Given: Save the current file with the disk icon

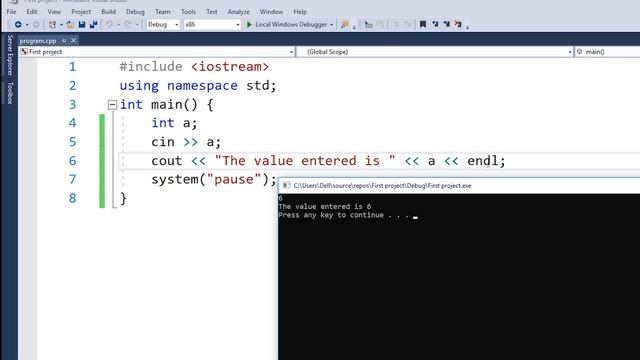Looking at the screenshot, I should (x=82, y=24).
